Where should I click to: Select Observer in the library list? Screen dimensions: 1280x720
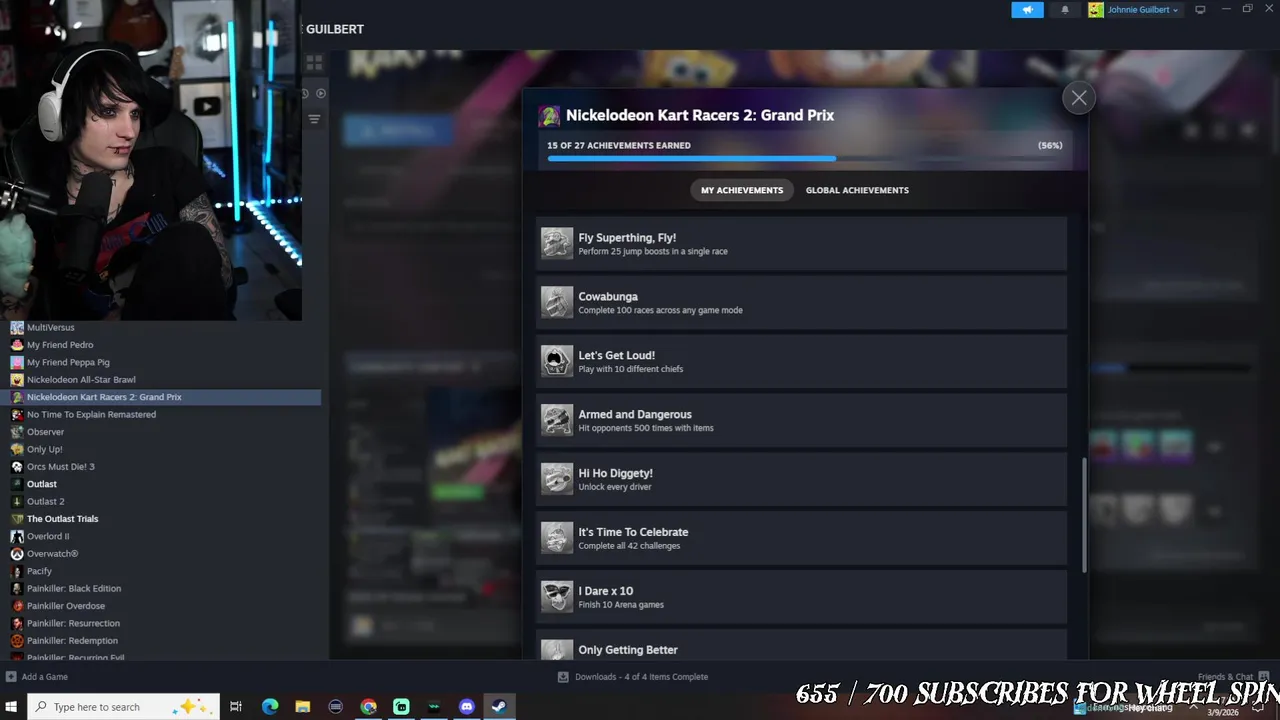(x=45, y=432)
